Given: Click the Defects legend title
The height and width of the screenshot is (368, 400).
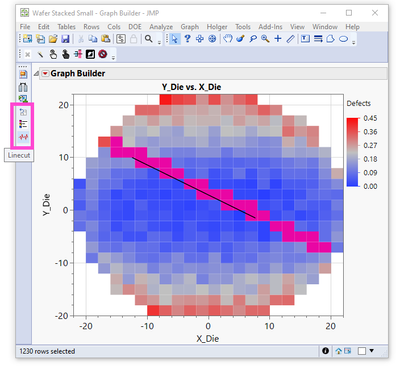Looking at the screenshot, I should (x=359, y=103).
